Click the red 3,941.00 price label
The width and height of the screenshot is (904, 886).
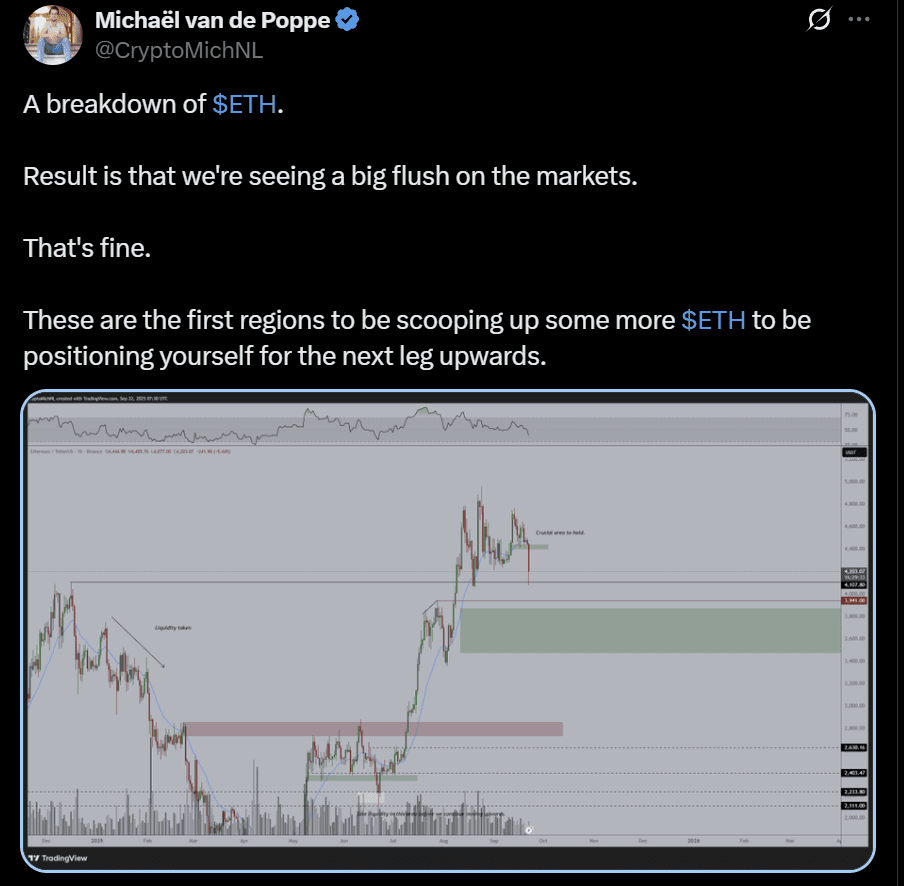(854, 601)
